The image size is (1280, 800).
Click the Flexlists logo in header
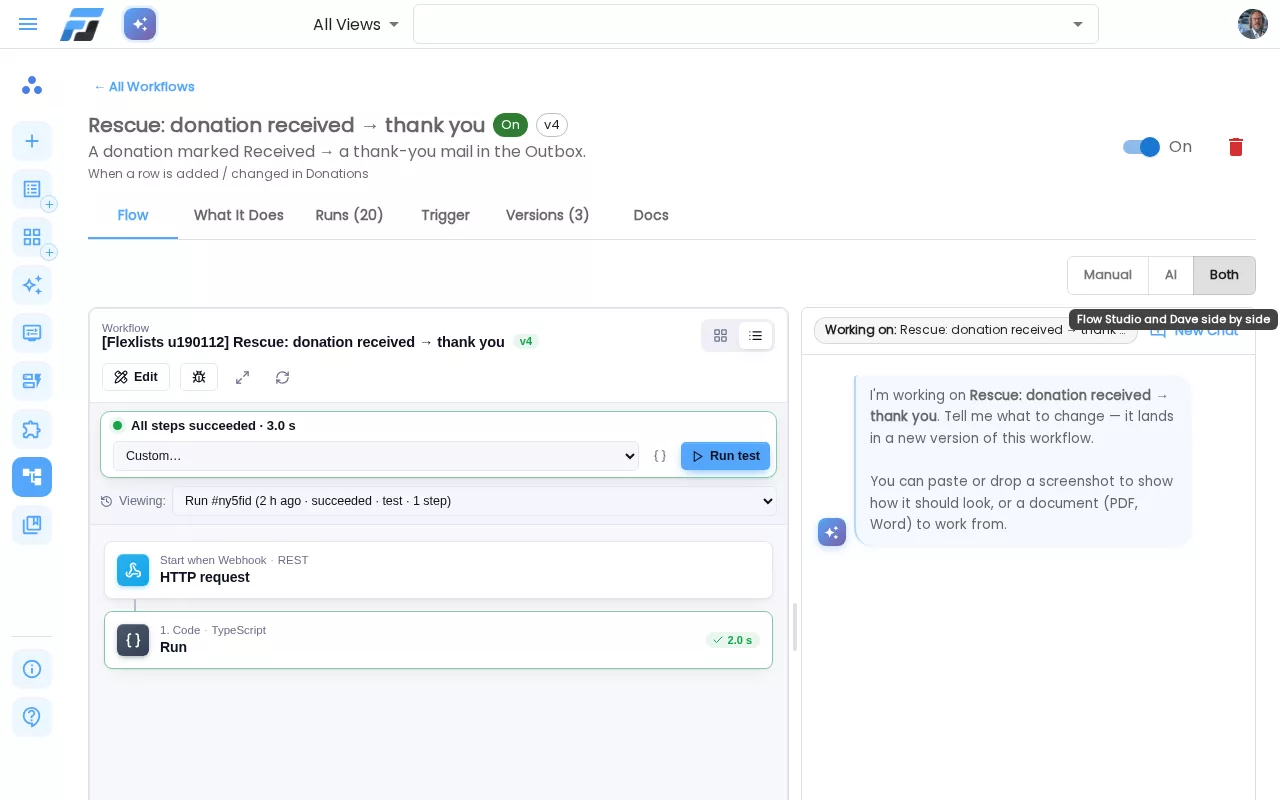(82, 24)
